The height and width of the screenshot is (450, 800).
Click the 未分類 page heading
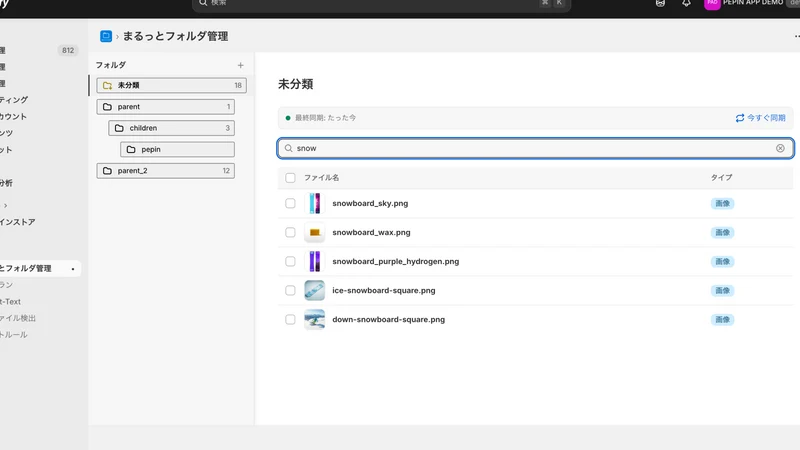point(295,84)
